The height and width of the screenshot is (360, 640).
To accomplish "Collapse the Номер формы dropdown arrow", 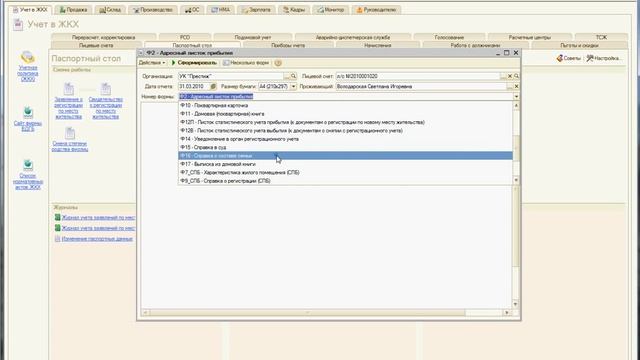I will [516, 97].
